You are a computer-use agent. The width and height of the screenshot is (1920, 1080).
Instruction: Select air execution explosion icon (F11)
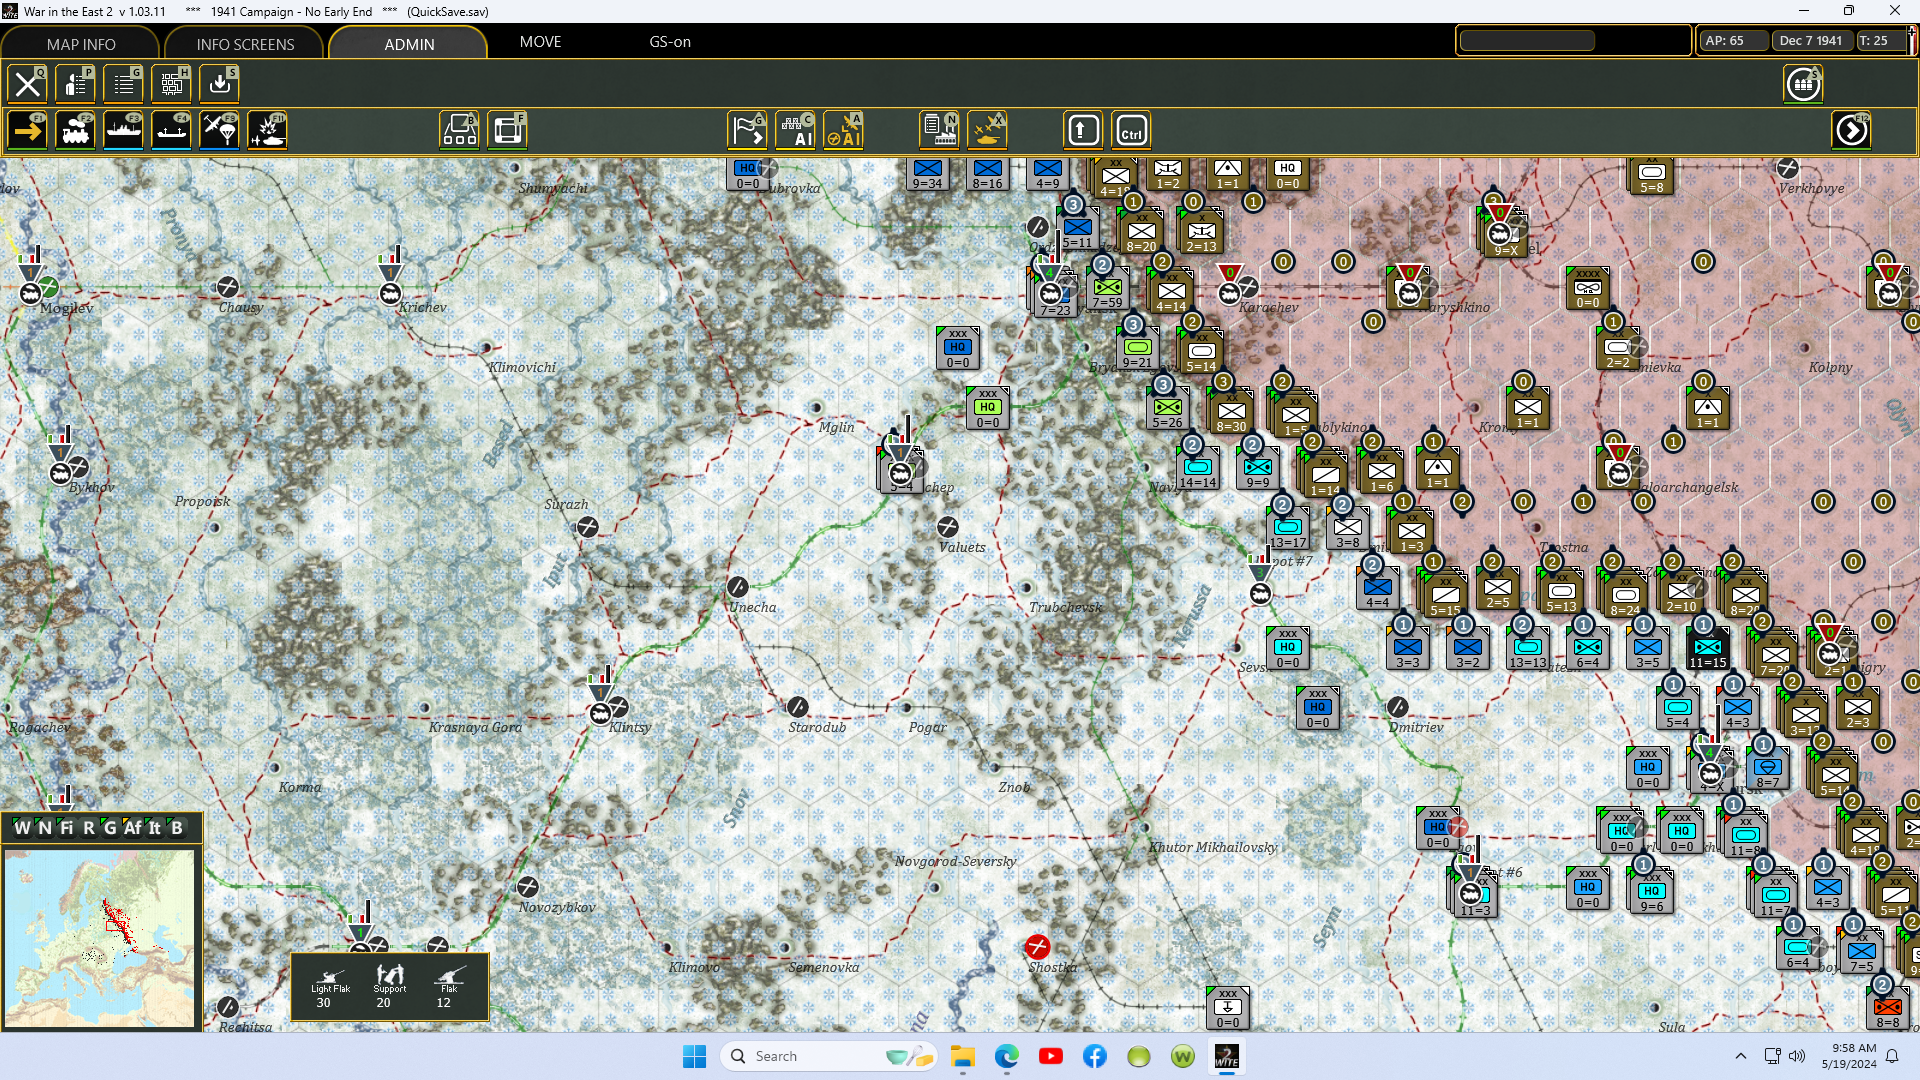tap(267, 131)
